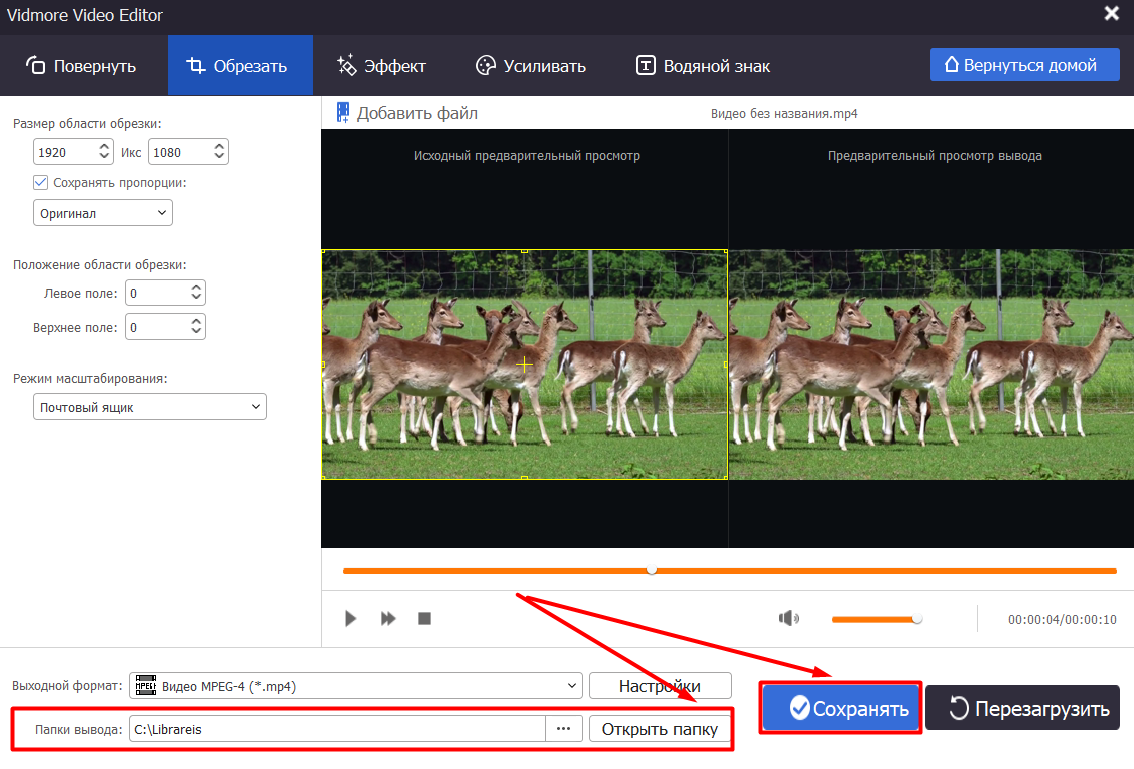The height and width of the screenshot is (769, 1134).
Task: Stop video playback
Action: click(424, 619)
